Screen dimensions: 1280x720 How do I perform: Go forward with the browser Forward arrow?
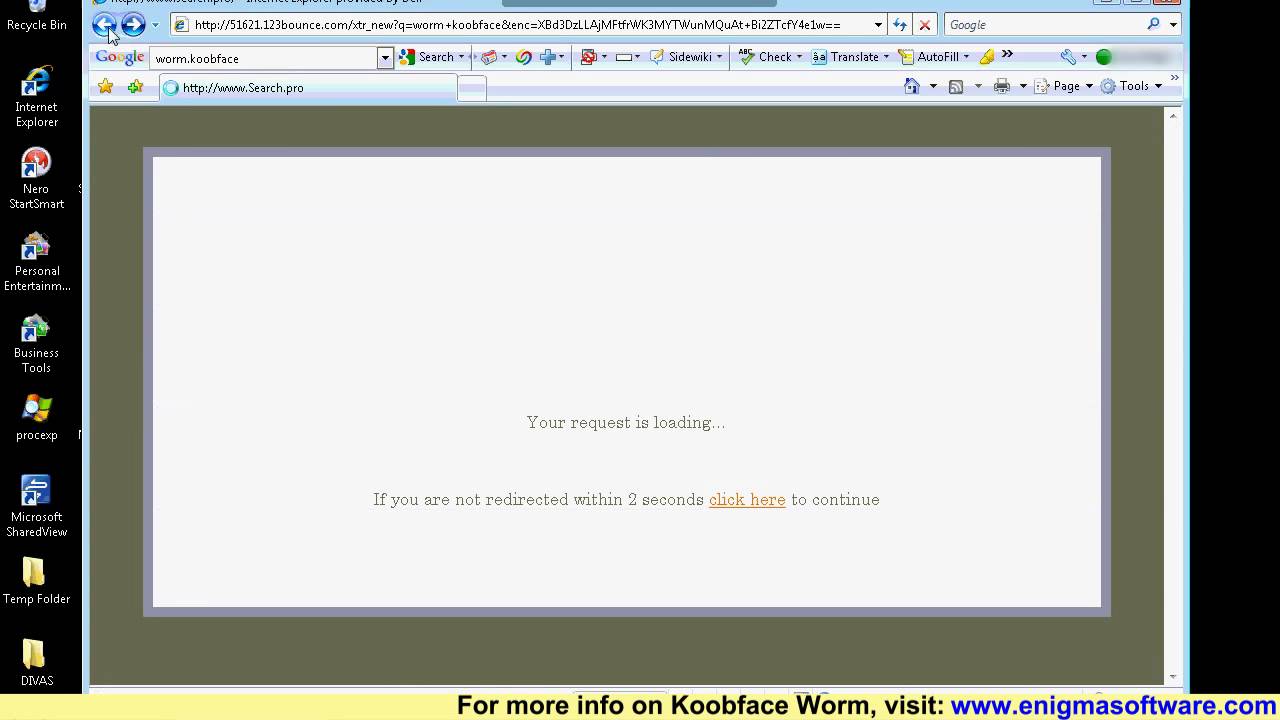pos(133,25)
